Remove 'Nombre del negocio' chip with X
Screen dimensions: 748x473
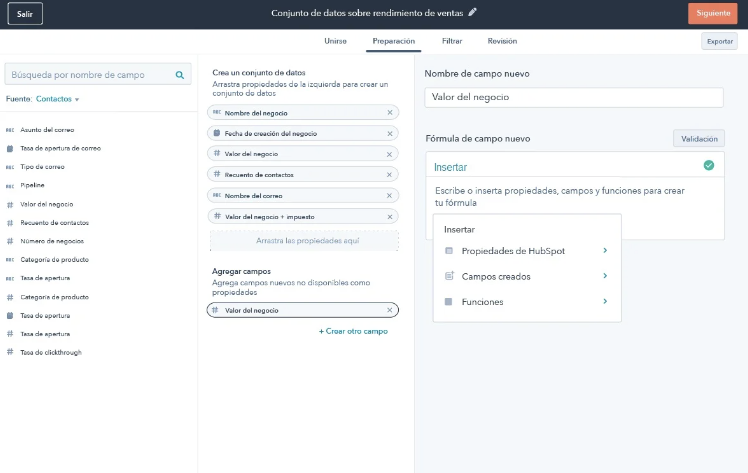[x=390, y=113]
